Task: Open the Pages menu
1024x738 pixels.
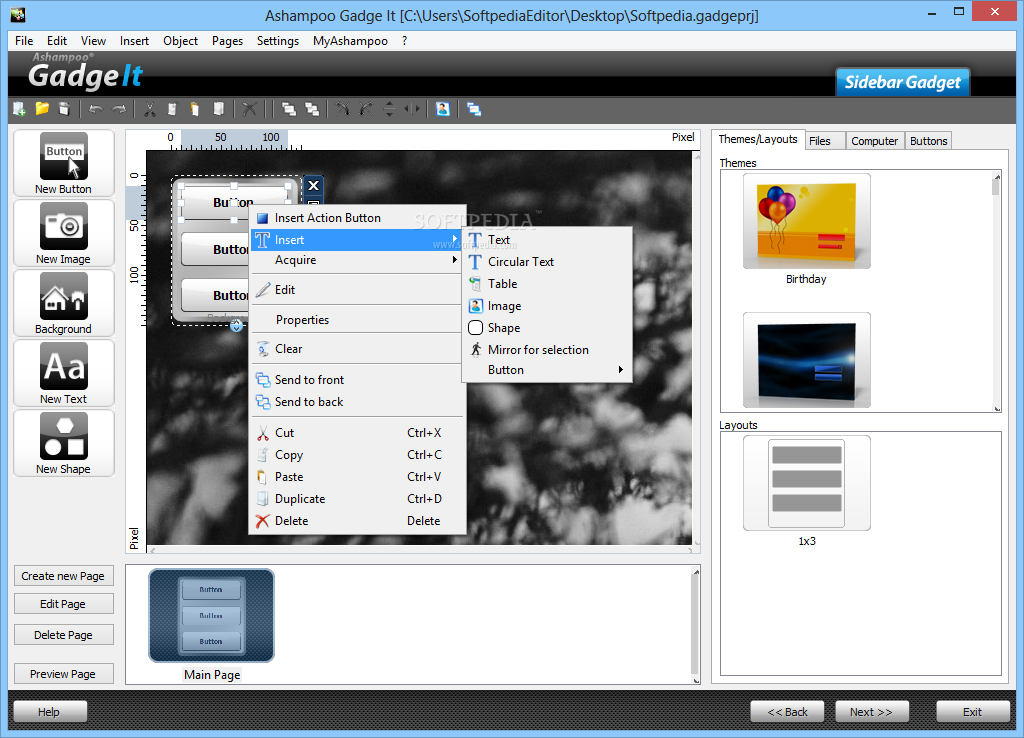Action: [227, 40]
